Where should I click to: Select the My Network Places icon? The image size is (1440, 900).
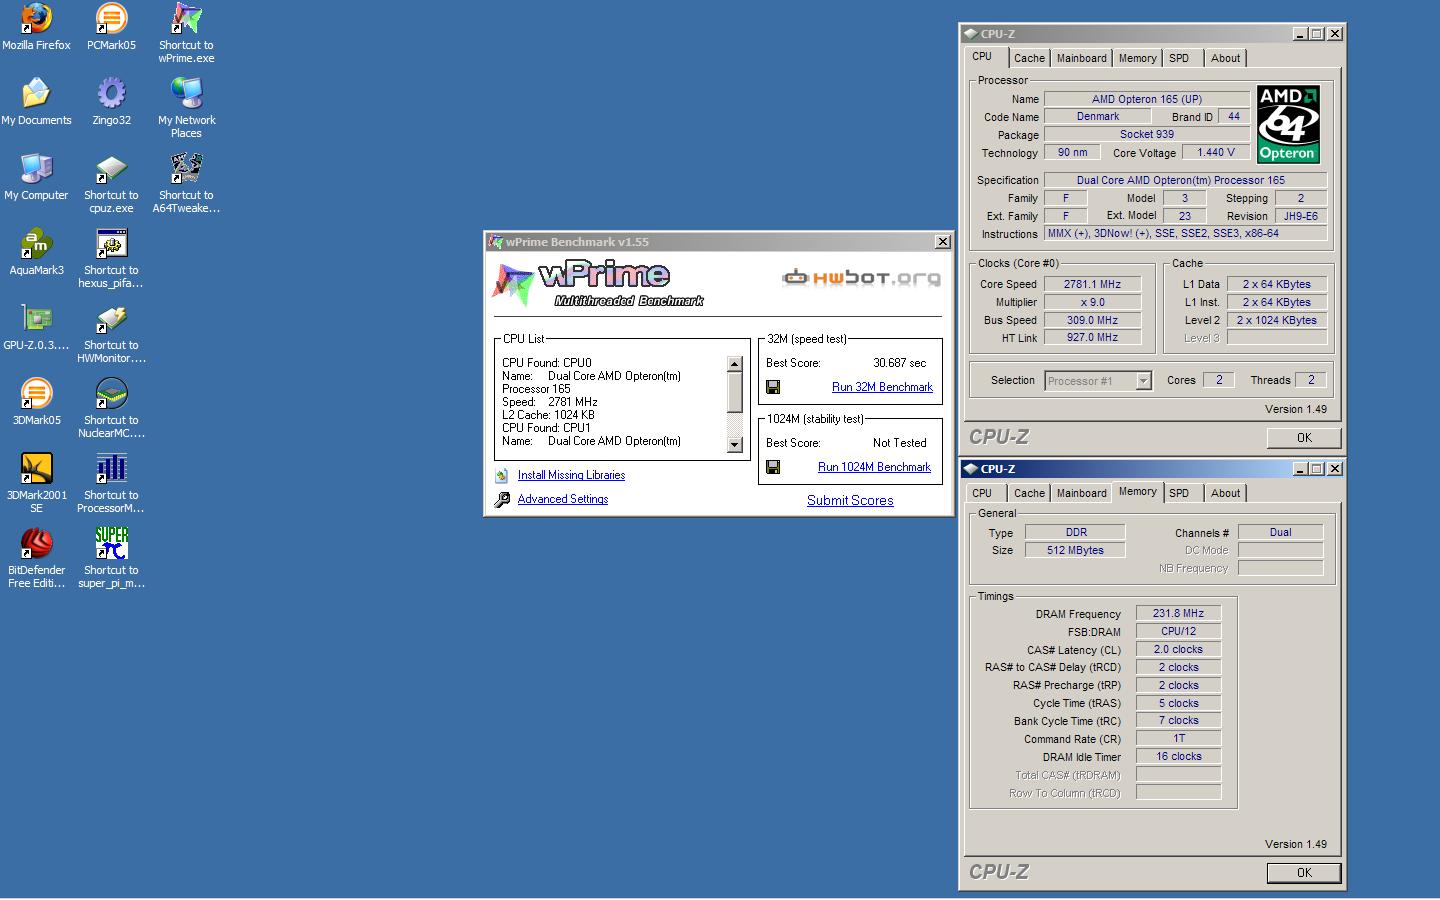(x=186, y=93)
